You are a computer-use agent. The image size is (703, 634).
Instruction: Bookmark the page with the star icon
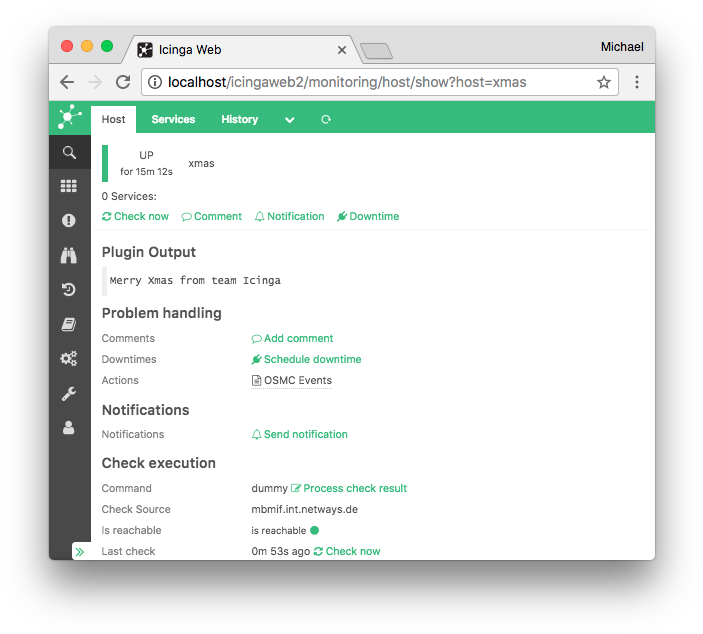pos(603,82)
